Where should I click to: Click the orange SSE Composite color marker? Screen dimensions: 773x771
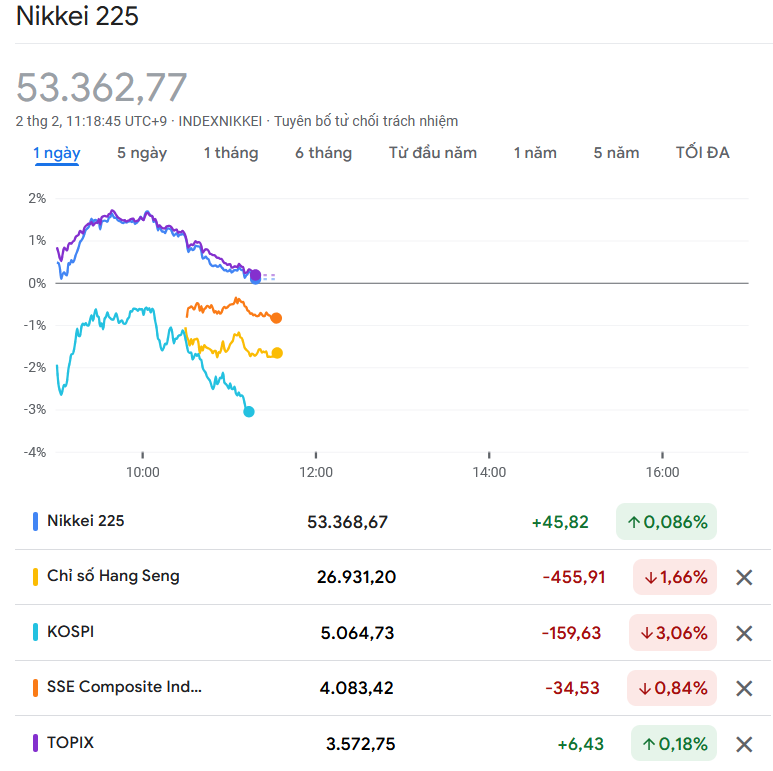pos(36,688)
